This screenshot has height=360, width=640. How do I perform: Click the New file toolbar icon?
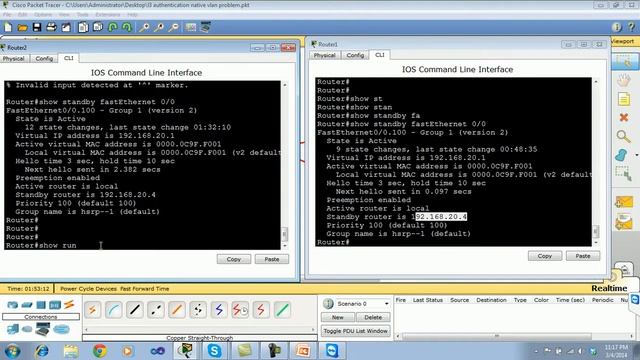pyautogui.click(x=8, y=27)
